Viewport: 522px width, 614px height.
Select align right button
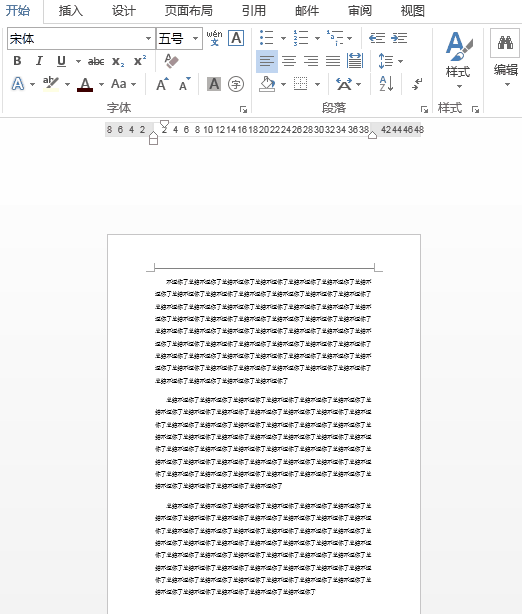(311, 61)
